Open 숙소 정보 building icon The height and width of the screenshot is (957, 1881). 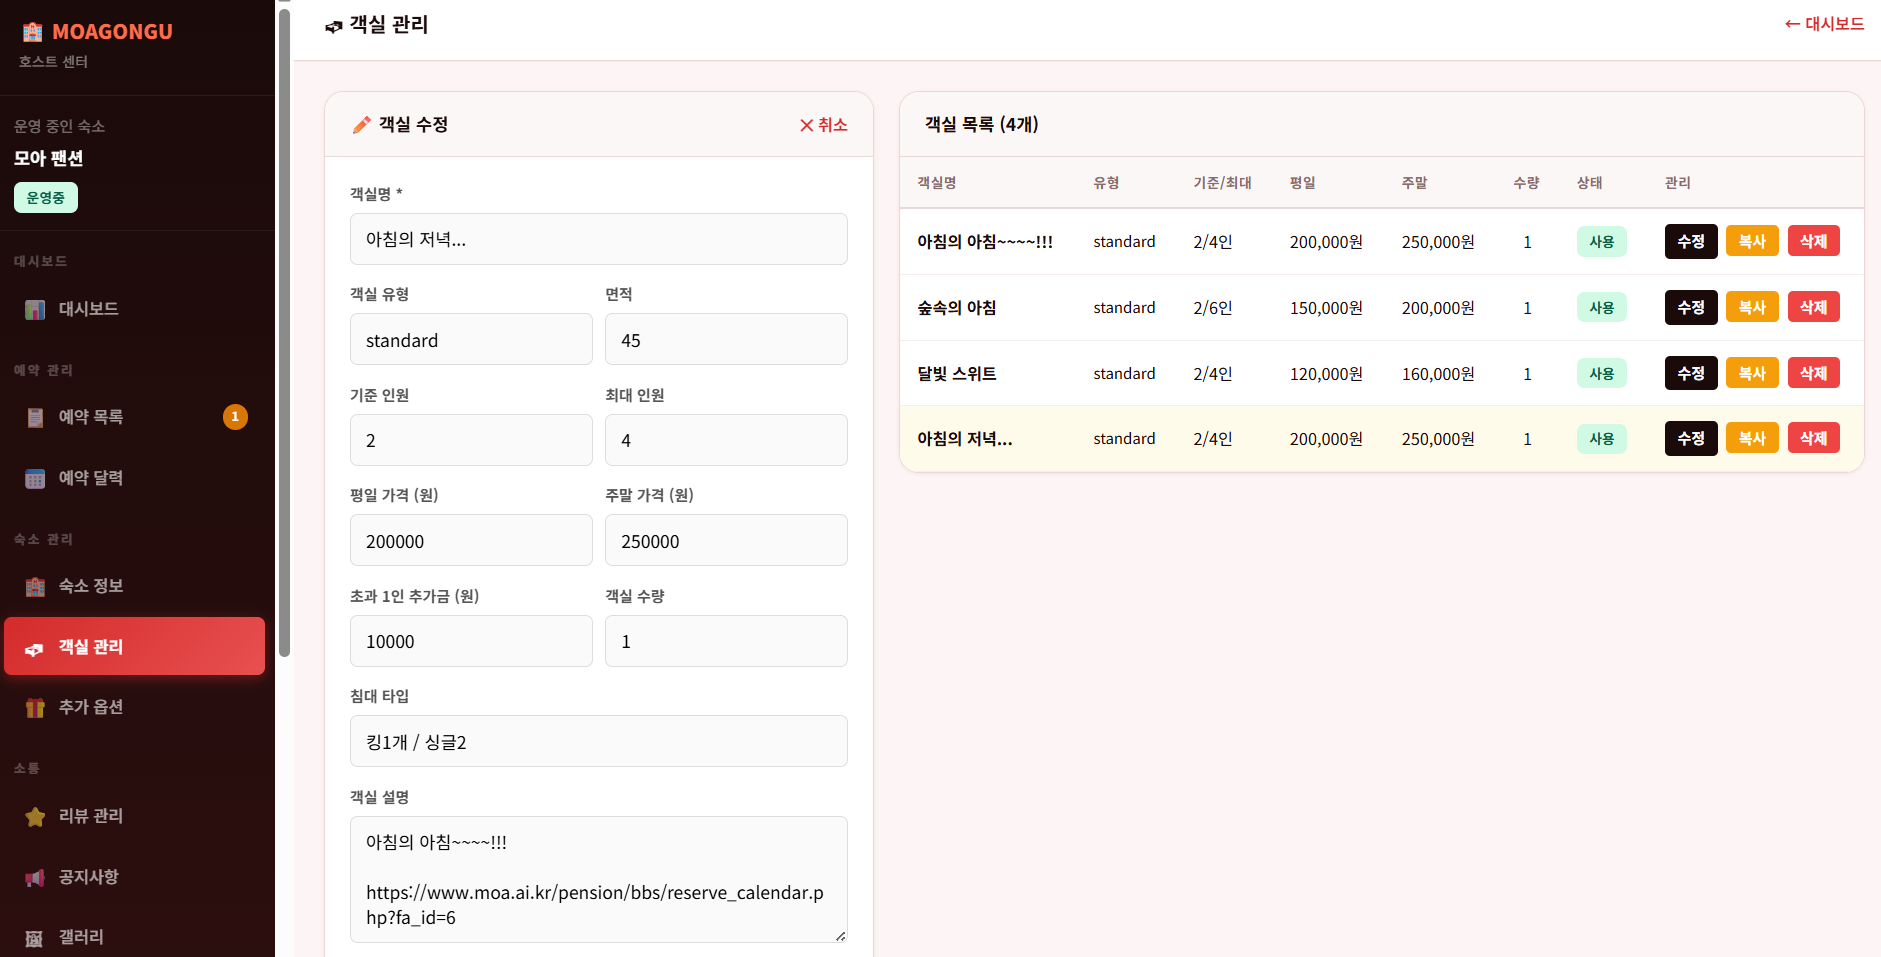35,587
